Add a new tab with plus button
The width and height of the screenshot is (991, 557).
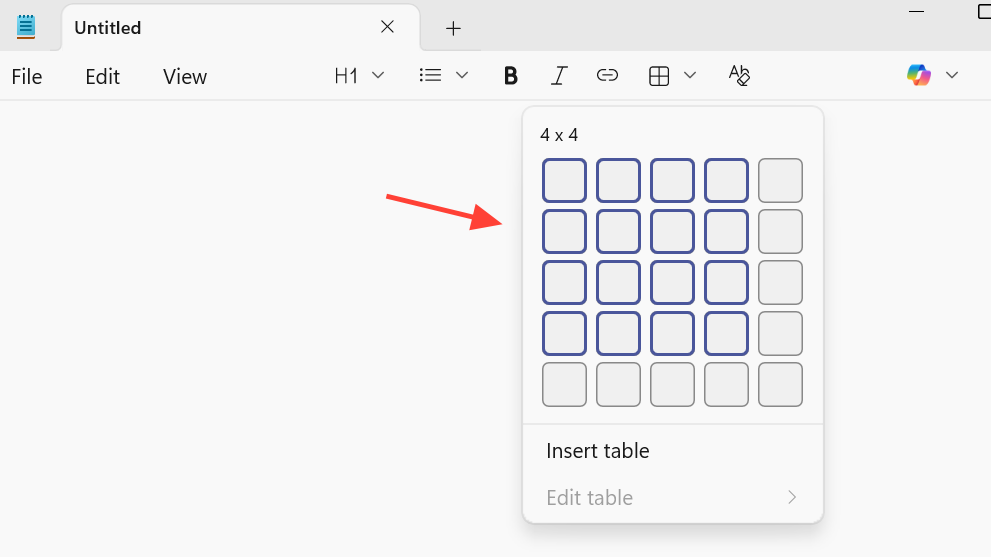(x=453, y=28)
